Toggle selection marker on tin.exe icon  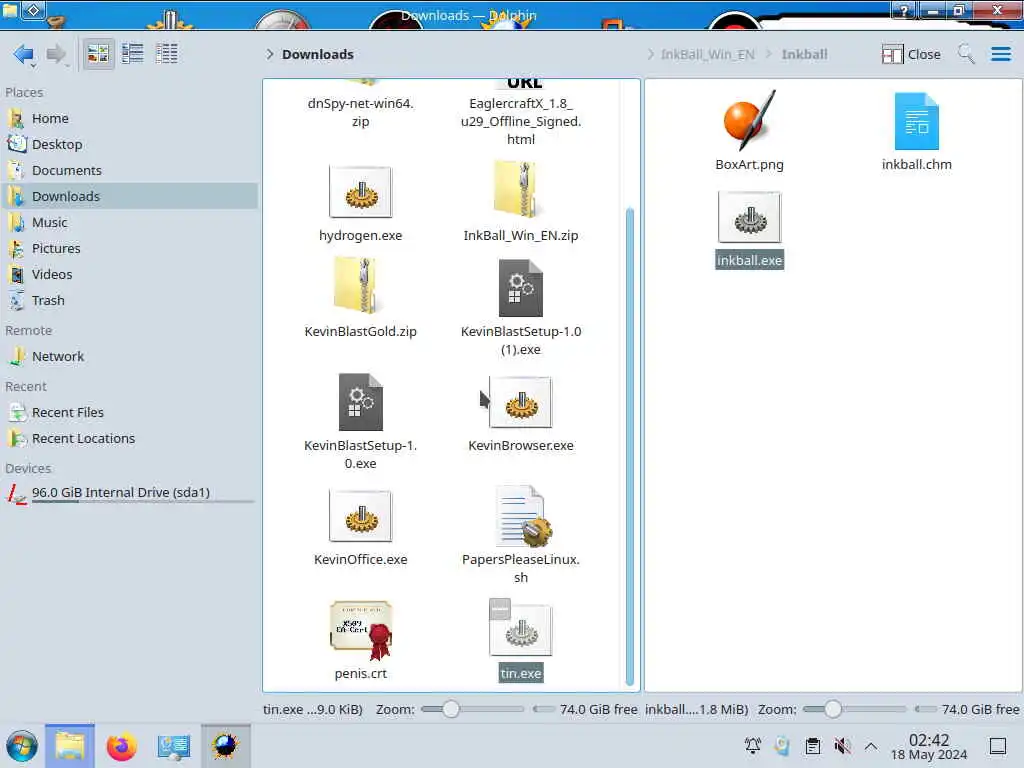[500, 609]
